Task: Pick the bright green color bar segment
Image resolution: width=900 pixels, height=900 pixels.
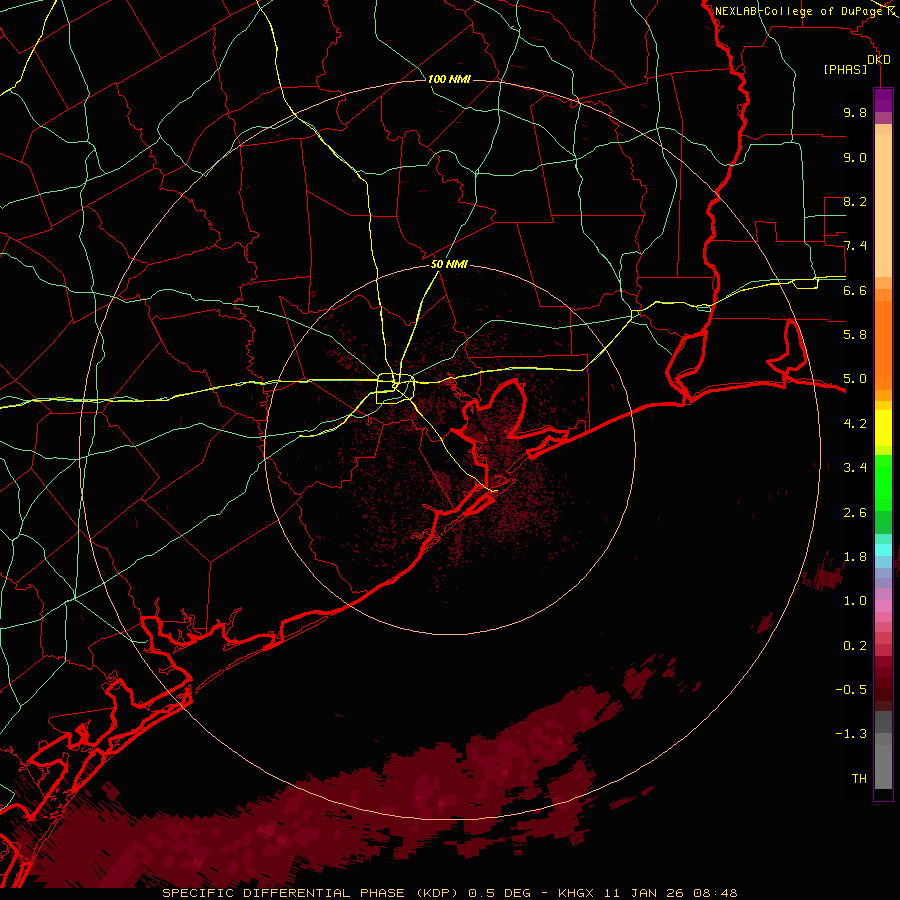Action: 883,483
